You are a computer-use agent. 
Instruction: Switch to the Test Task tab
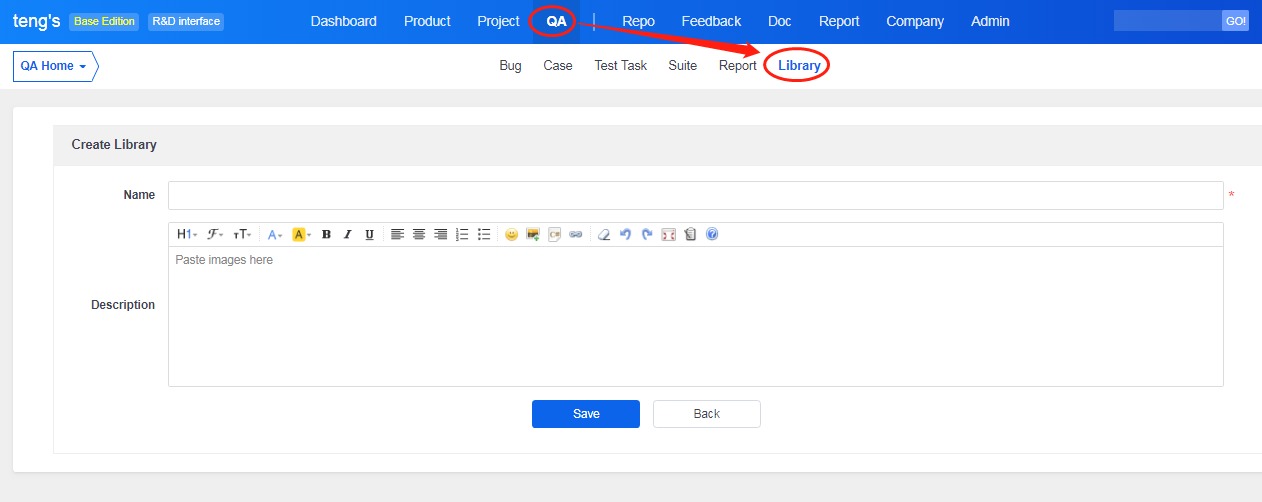(620, 66)
